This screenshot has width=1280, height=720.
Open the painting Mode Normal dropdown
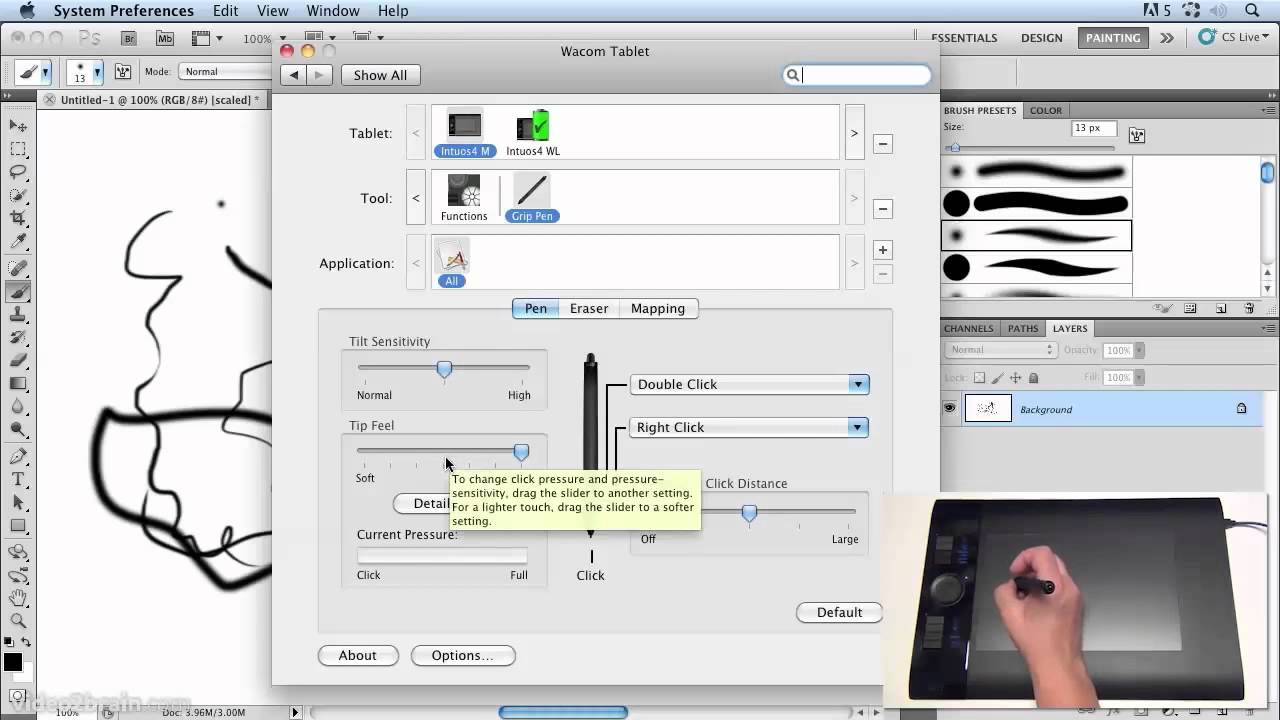(x=225, y=72)
